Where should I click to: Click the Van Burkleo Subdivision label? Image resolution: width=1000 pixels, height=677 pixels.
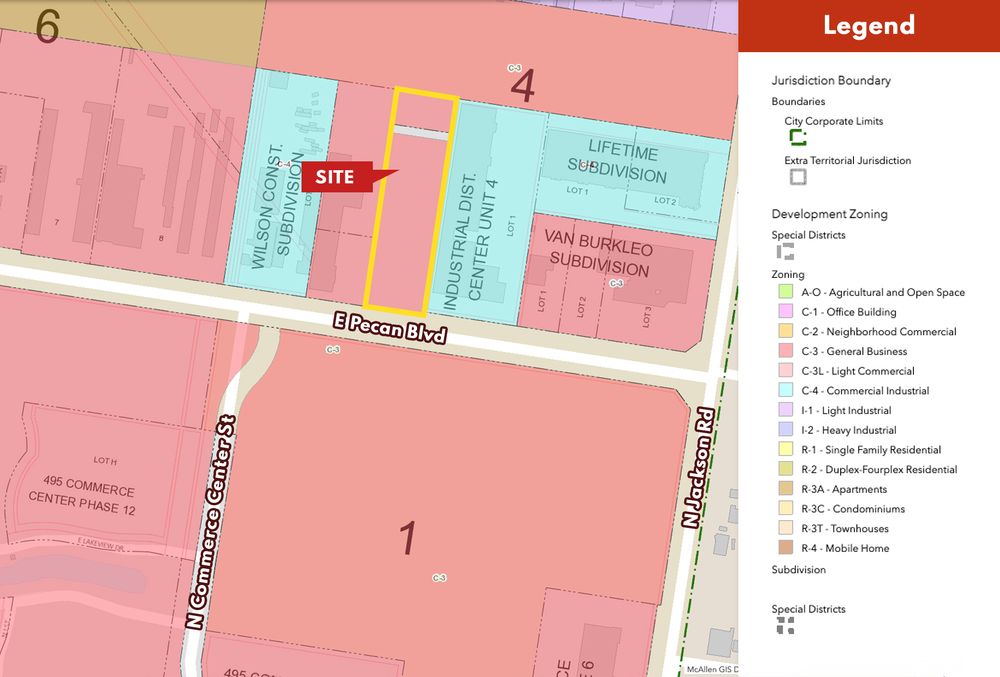point(598,254)
